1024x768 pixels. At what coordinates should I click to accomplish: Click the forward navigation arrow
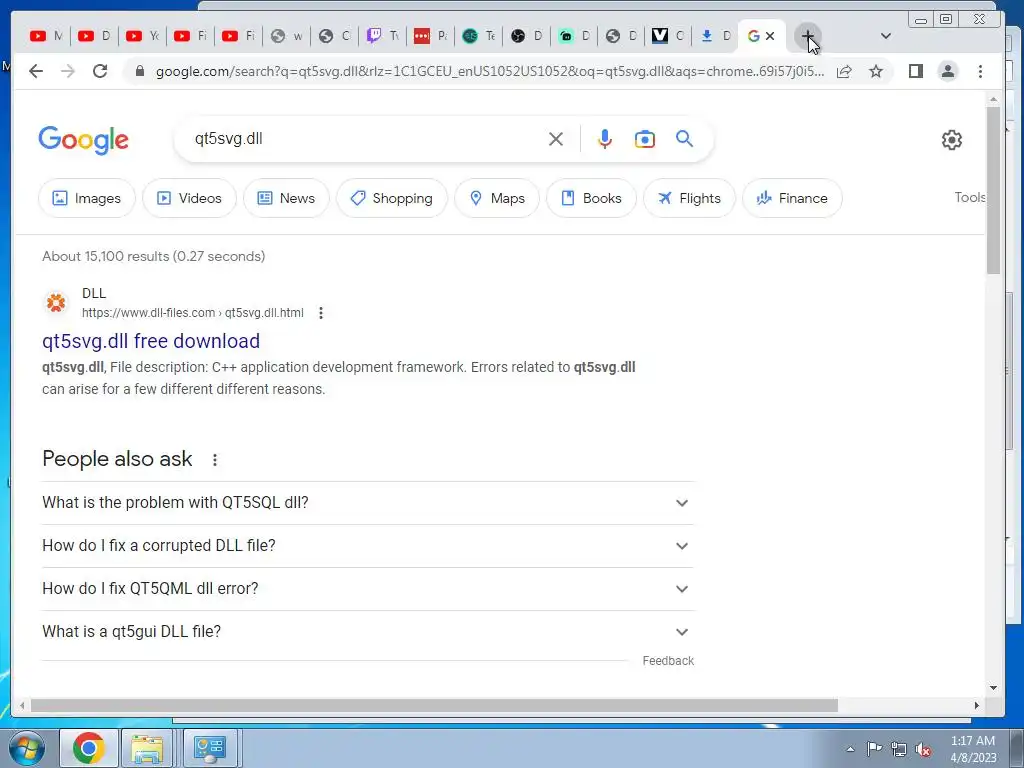(68, 71)
